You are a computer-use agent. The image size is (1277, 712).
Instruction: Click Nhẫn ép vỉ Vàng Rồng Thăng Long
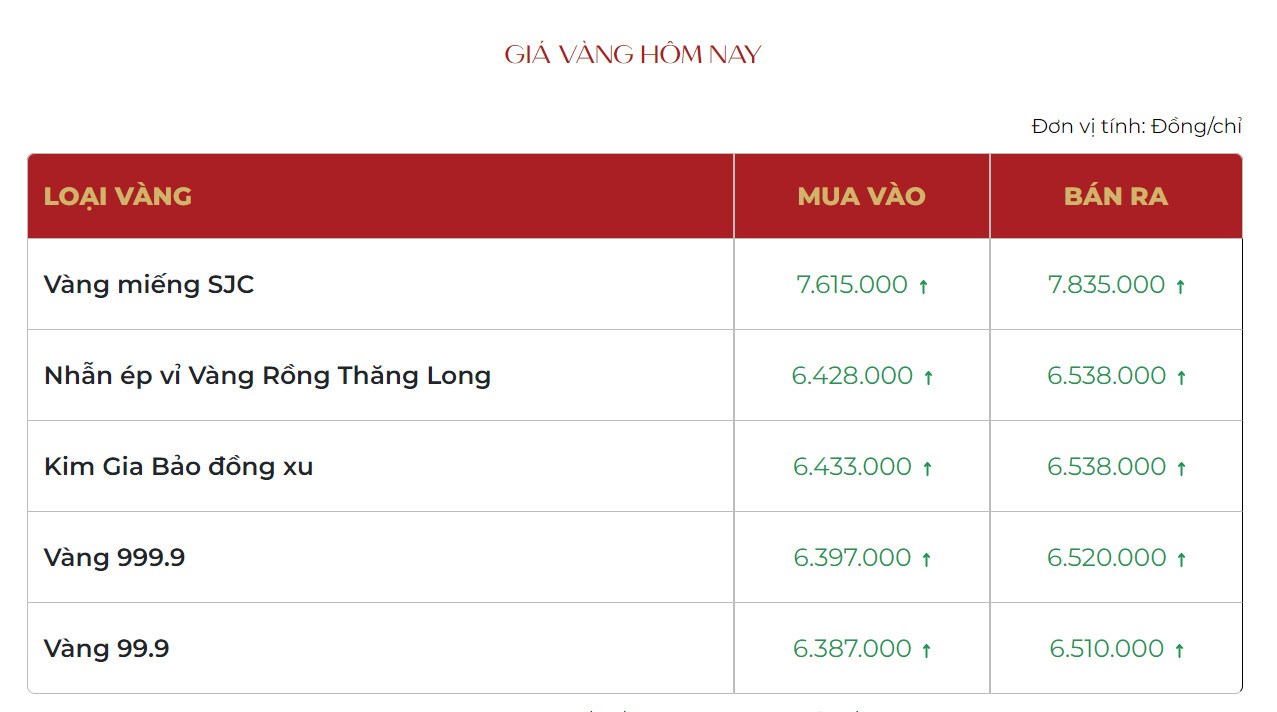267,376
